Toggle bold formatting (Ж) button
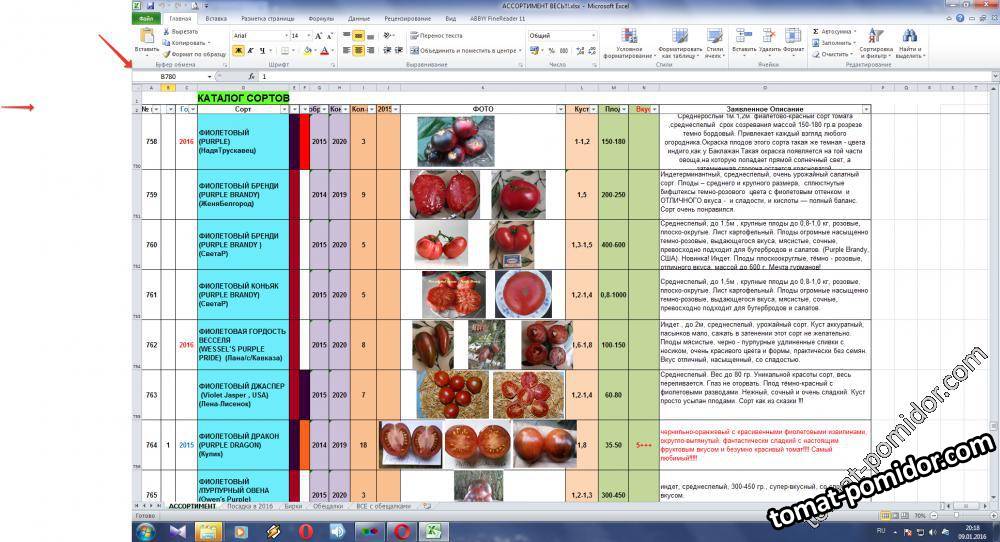Screen dimensions: 1000x542 tap(238, 50)
